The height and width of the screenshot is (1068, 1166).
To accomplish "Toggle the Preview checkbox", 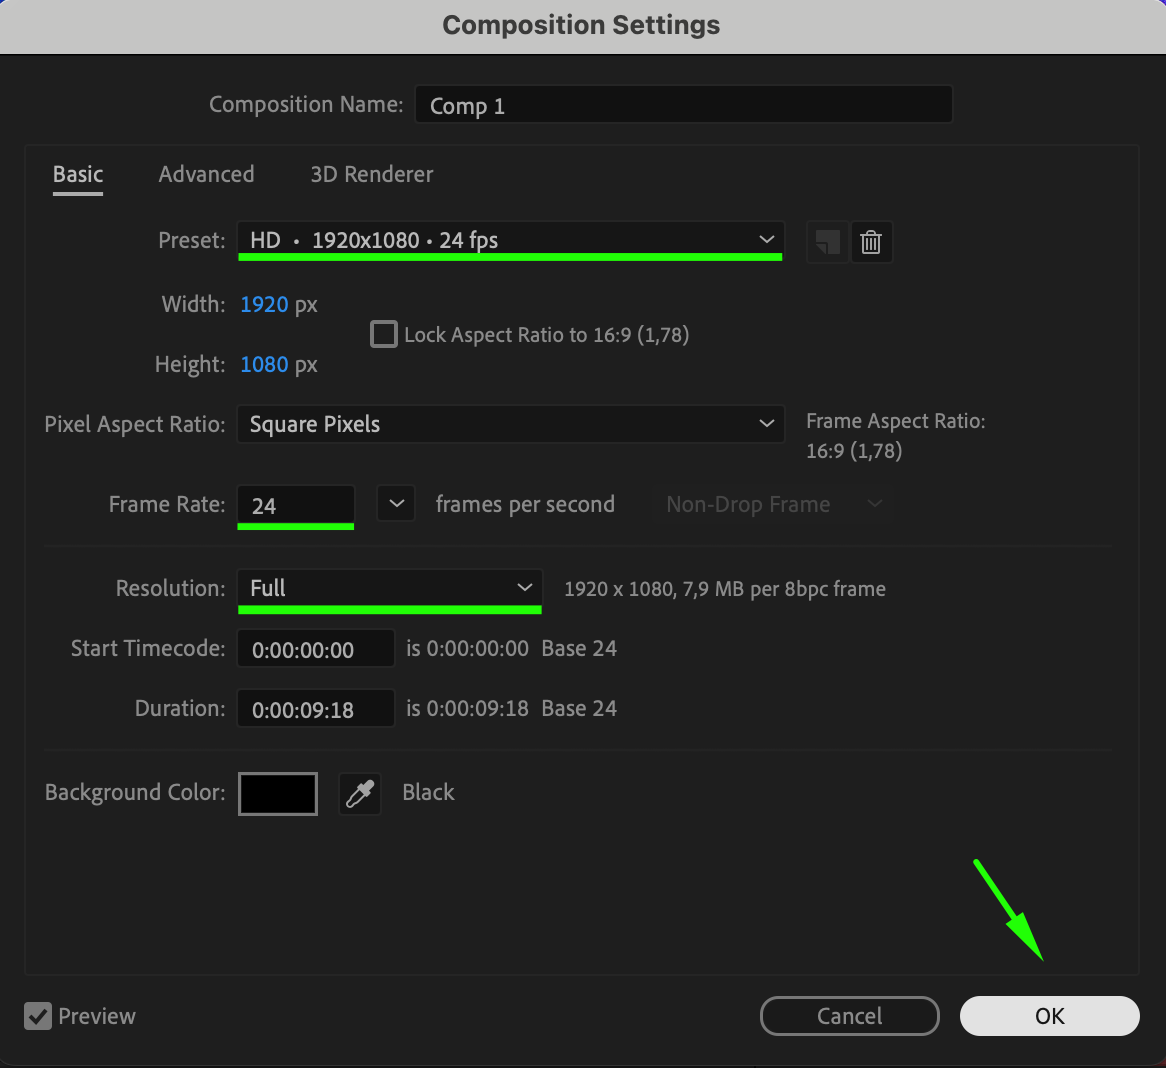I will tap(38, 1016).
